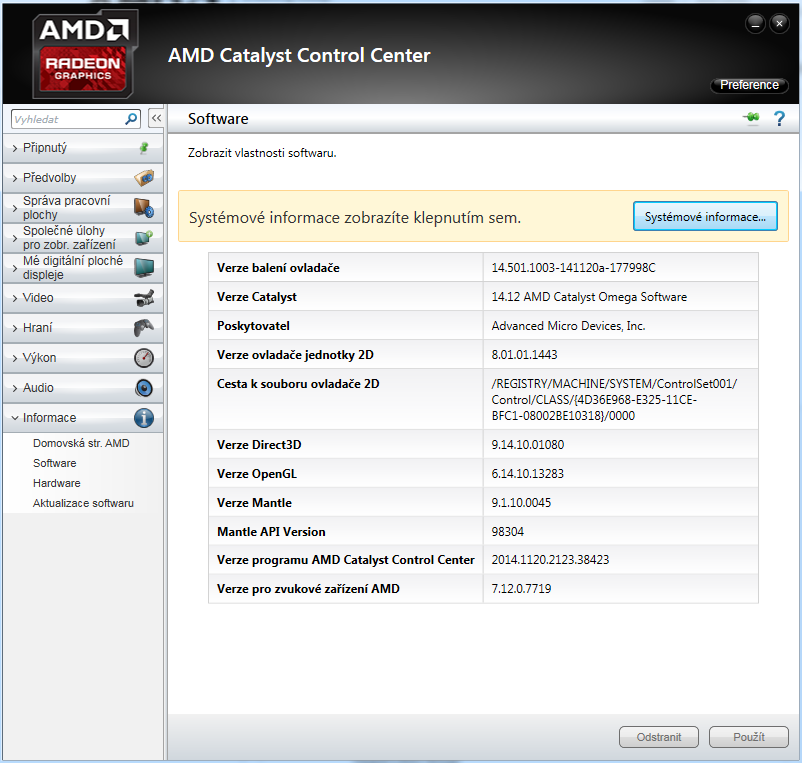The height and width of the screenshot is (764, 802).
Task: Click the Výkon gauge icon
Action: pyautogui.click(x=144, y=358)
